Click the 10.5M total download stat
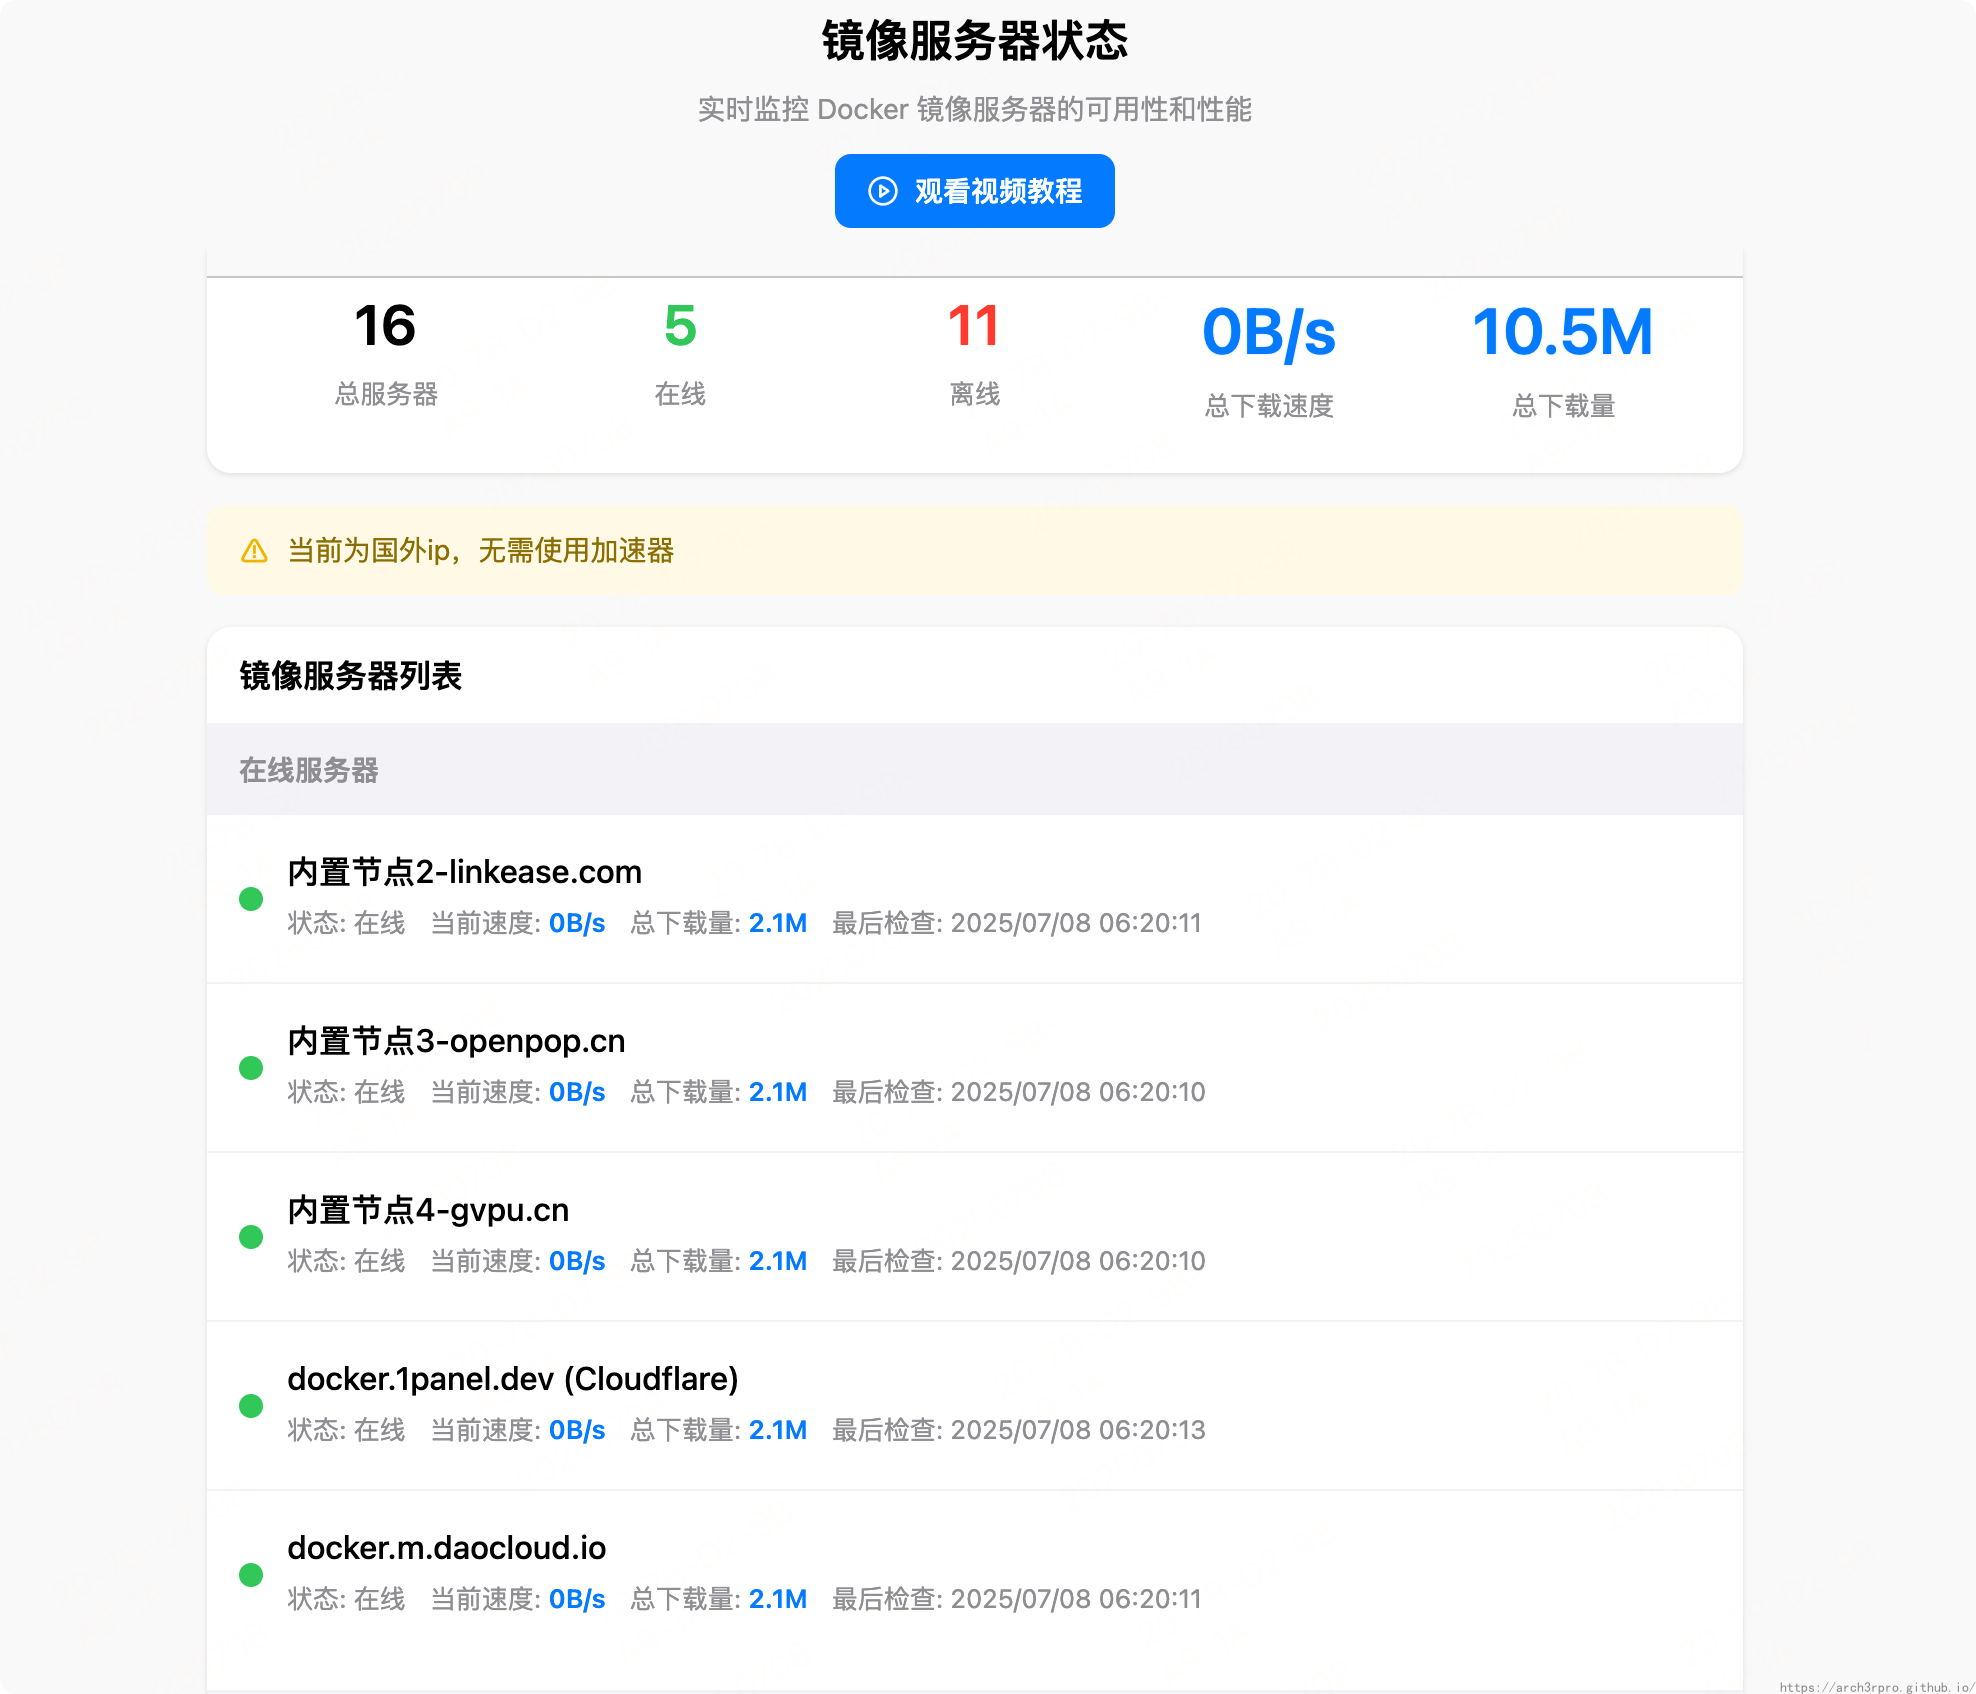 click(1563, 332)
